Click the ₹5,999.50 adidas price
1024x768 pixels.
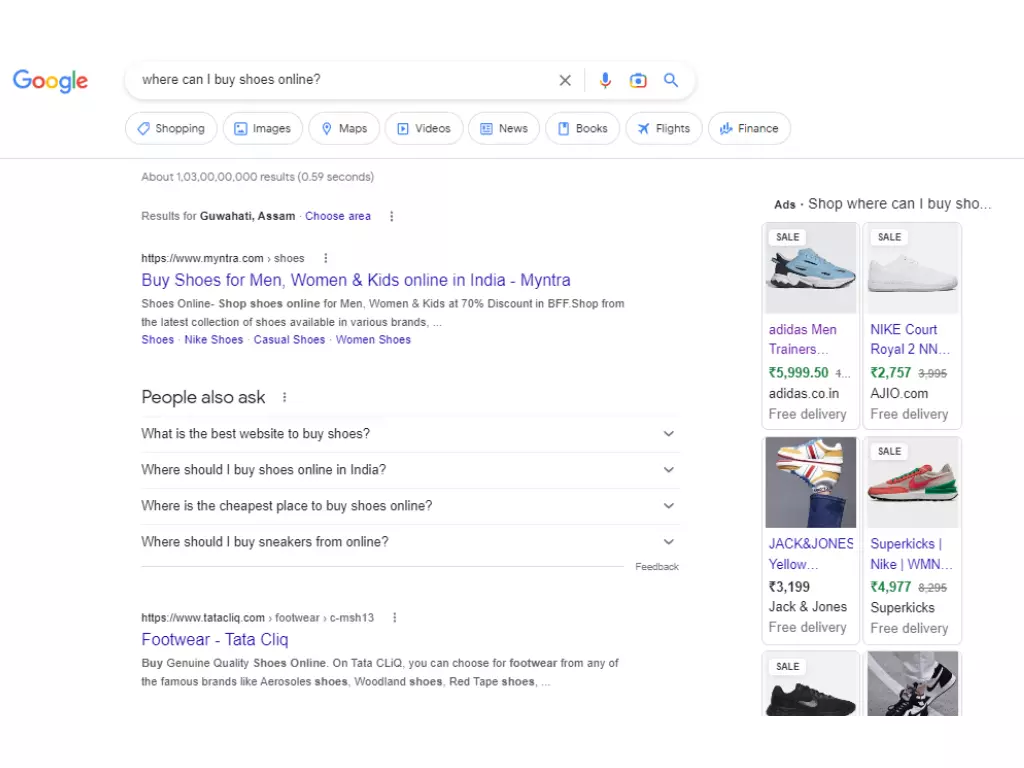point(798,373)
